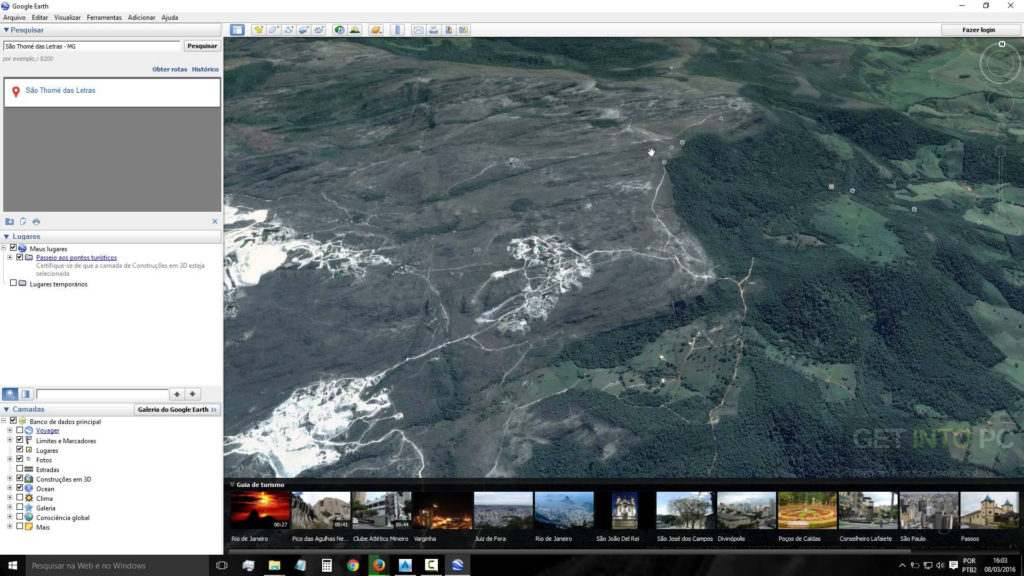
Task: Check the Lugares temporários checkbox
Action: (x=13, y=283)
